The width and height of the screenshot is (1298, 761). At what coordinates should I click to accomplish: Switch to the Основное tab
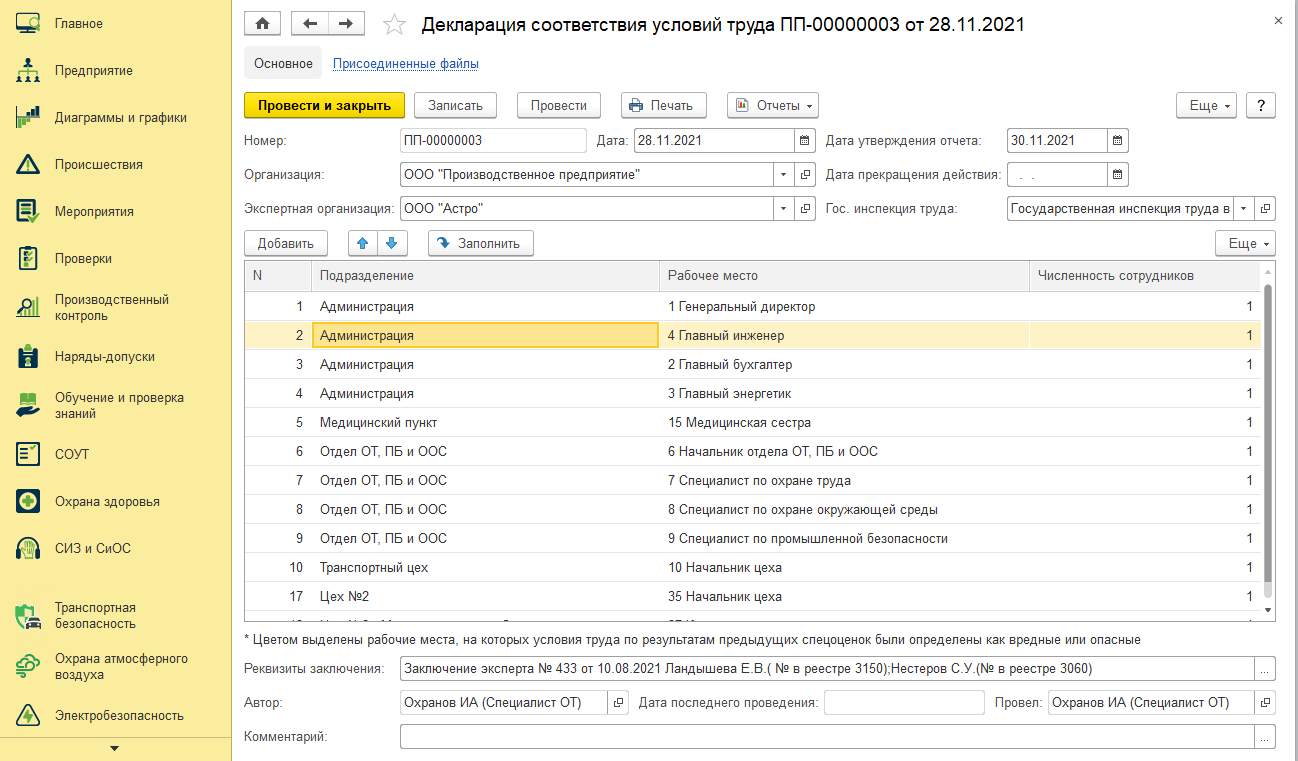click(283, 64)
